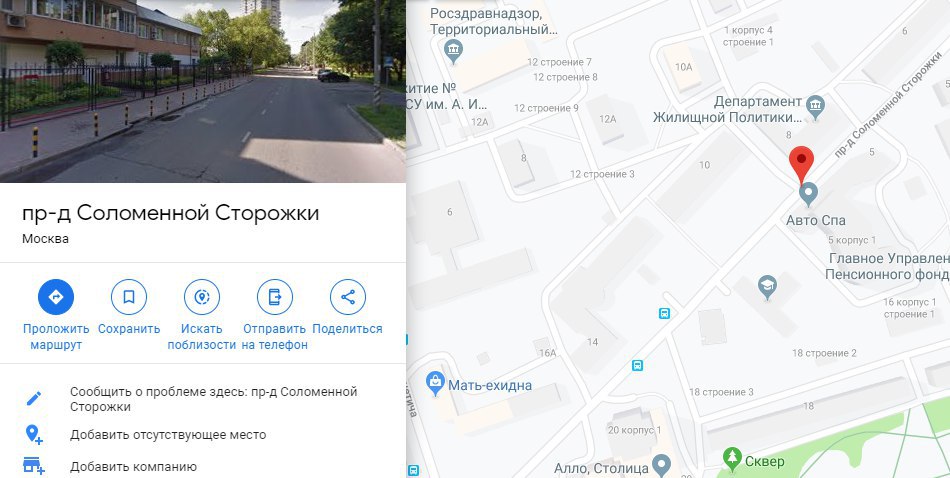The height and width of the screenshot is (478, 950).
Task: Select the Росздравнадзор building marker
Action: point(453,51)
